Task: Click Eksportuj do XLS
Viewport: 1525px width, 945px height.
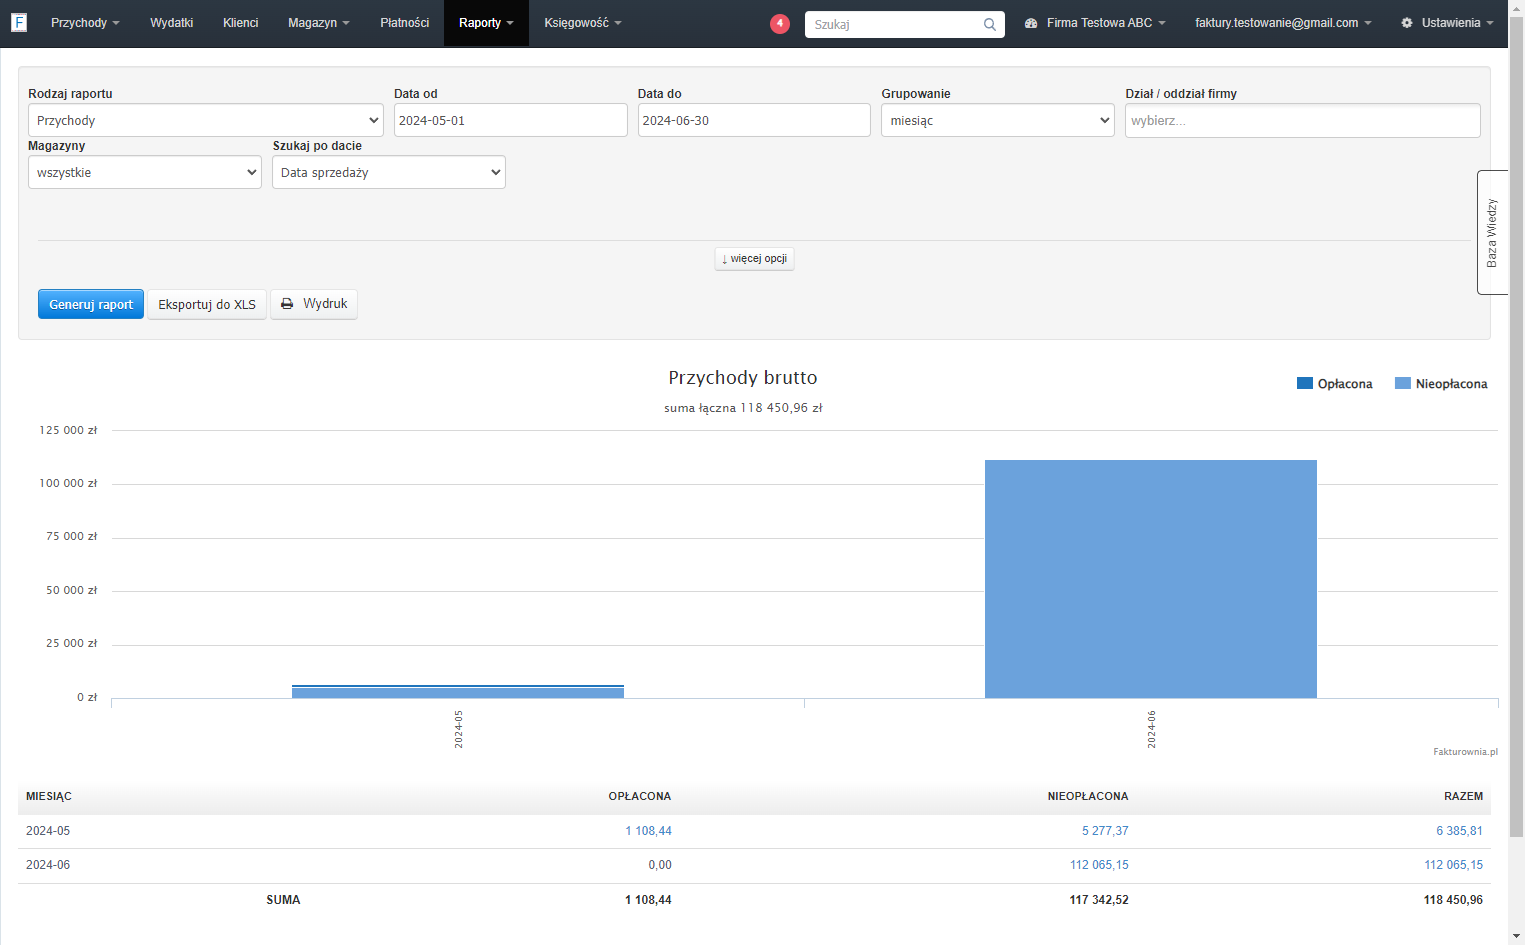Action: [x=207, y=304]
